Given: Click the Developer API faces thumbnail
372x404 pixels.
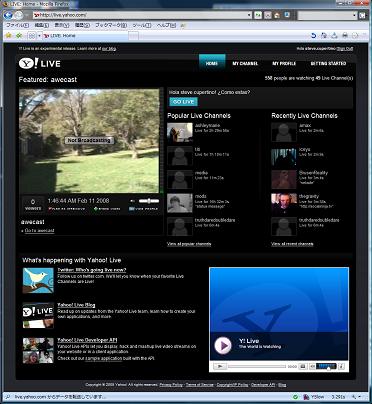Looking at the screenshot, I should (x=38, y=350).
